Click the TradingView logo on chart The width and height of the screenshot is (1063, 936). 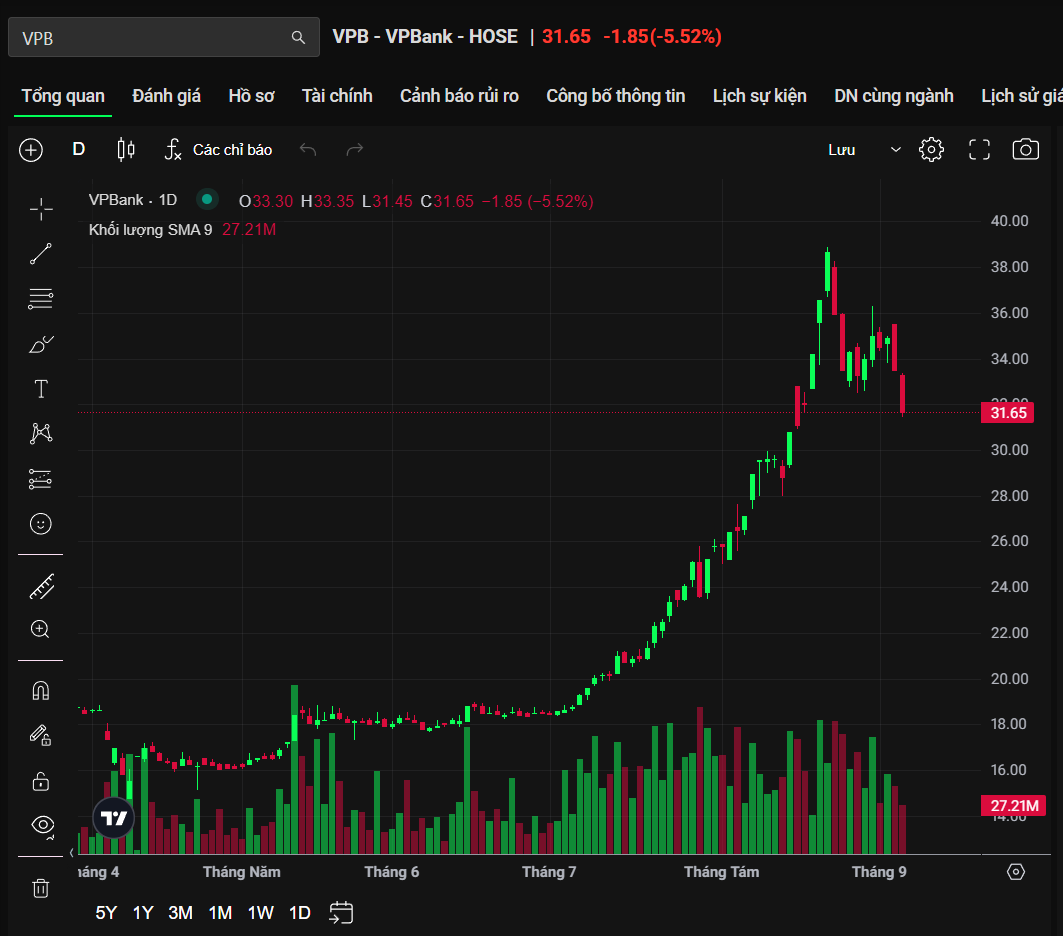pyautogui.click(x=113, y=817)
